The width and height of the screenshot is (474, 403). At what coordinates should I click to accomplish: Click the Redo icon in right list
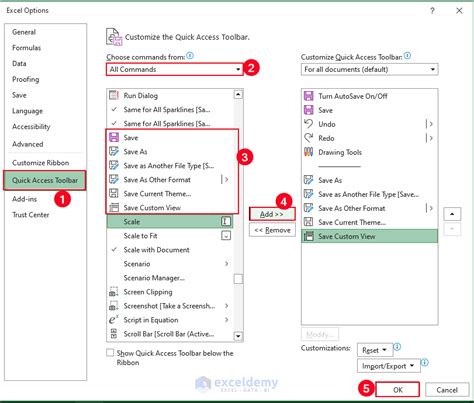pos(309,138)
